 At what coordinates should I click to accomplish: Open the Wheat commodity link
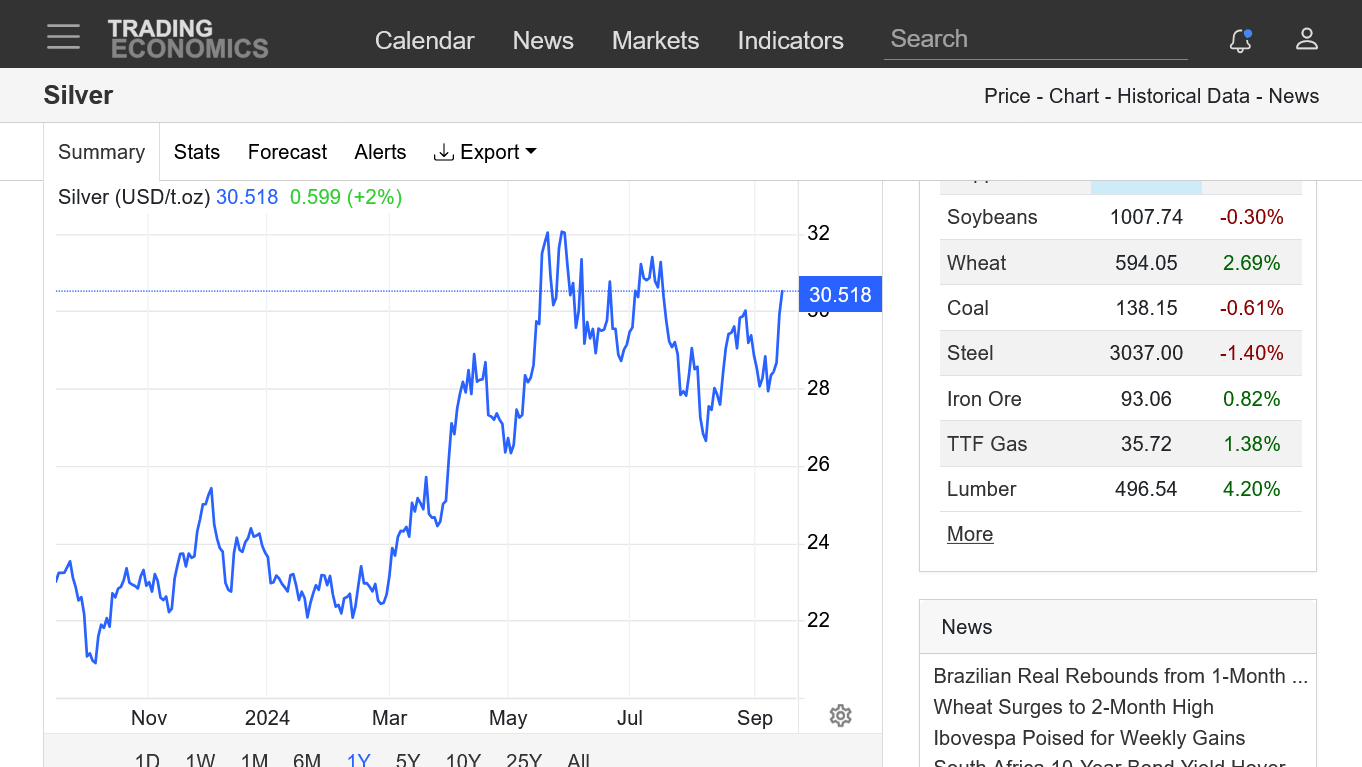pyautogui.click(x=976, y=263)
